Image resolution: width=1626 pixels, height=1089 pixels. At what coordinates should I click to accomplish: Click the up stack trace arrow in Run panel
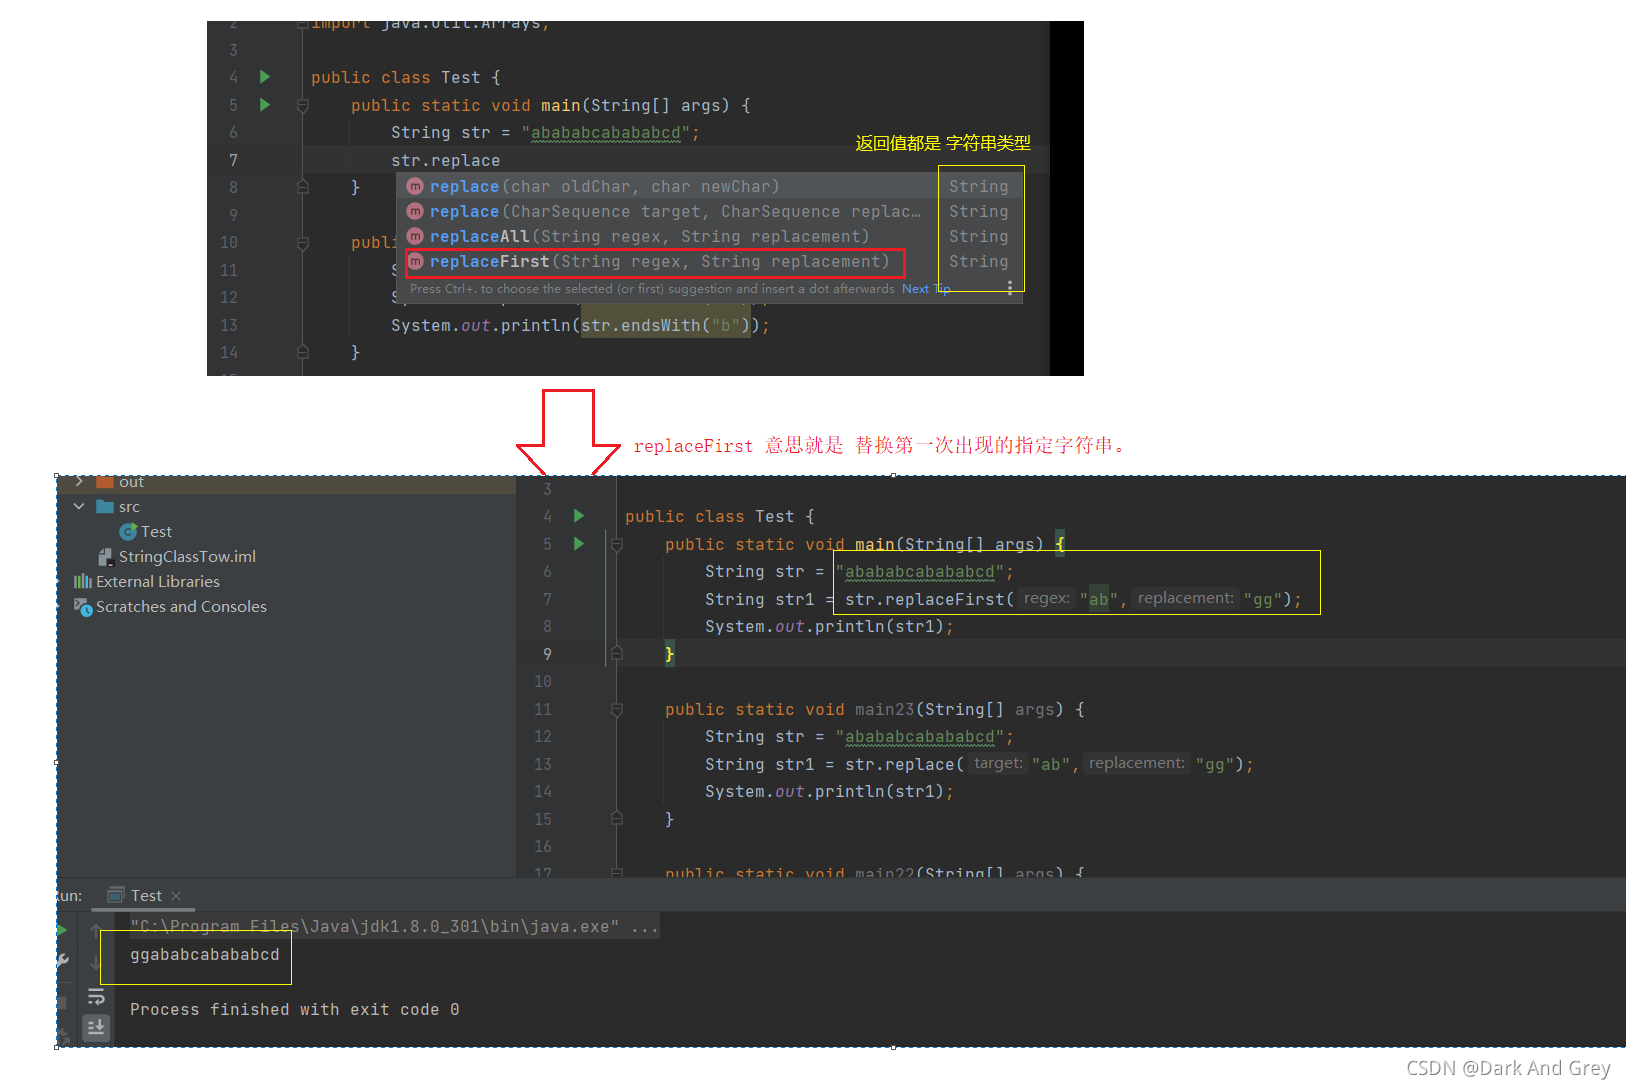[x=95, y=931]
